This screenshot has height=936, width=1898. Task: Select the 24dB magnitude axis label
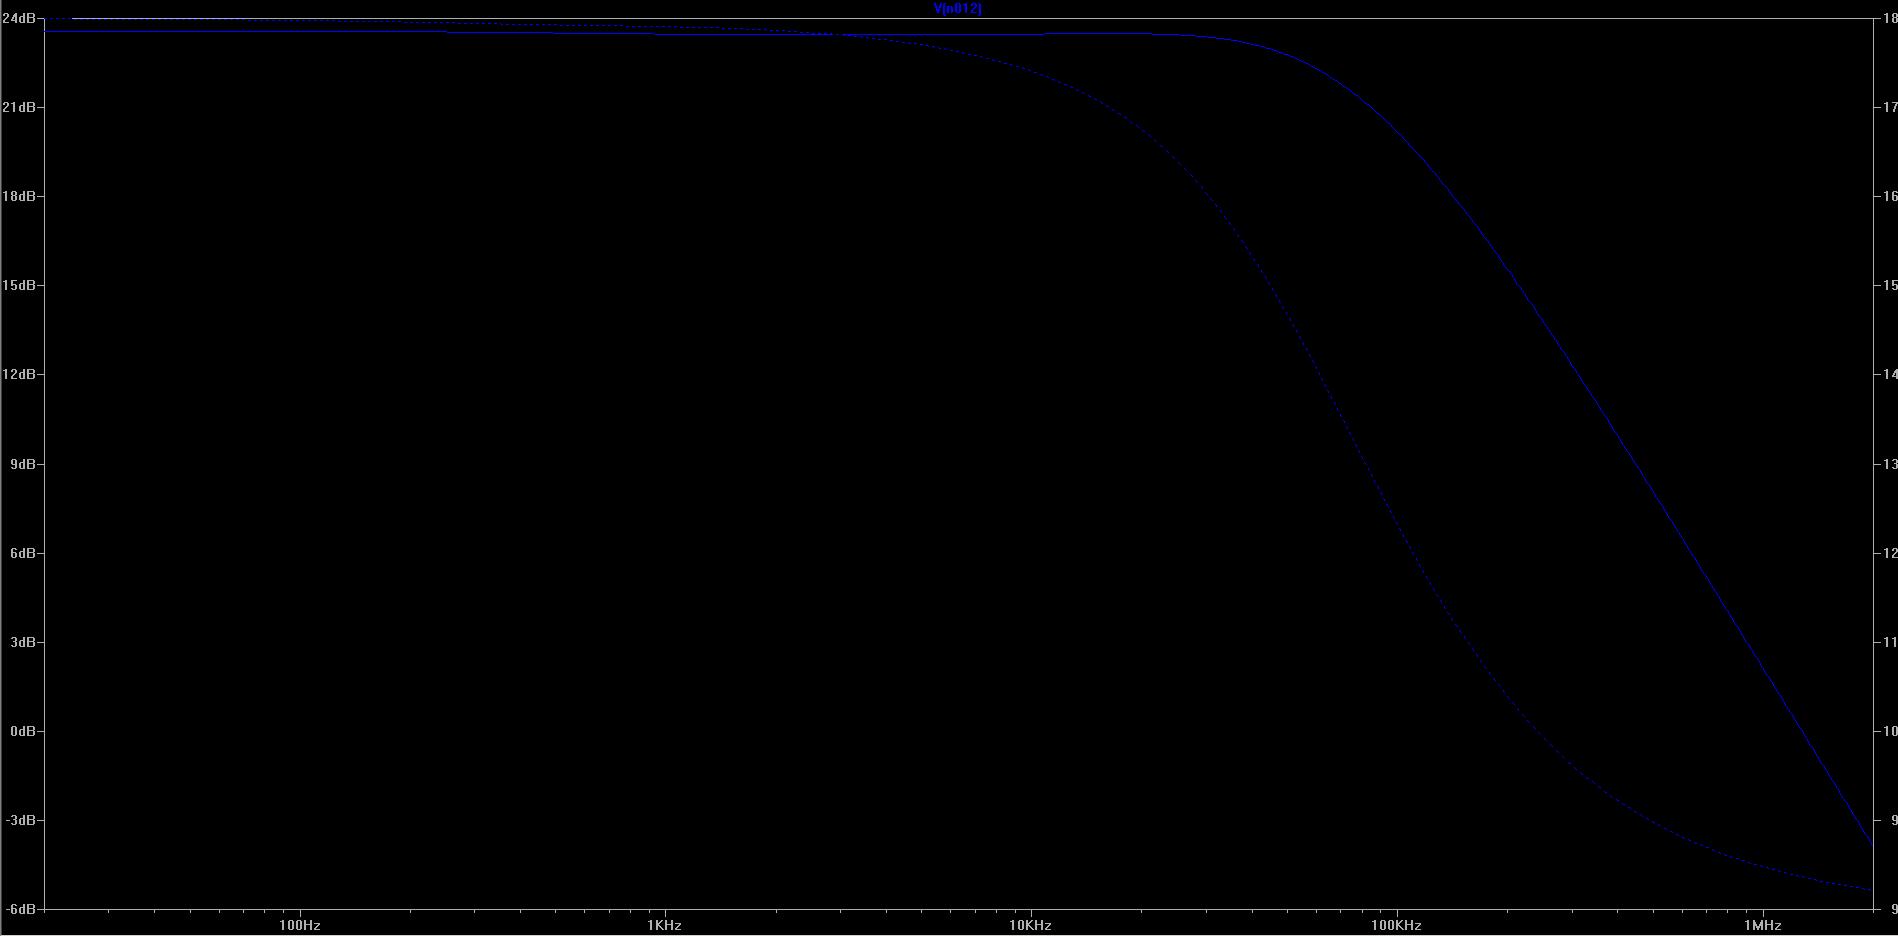pos(19,19)
